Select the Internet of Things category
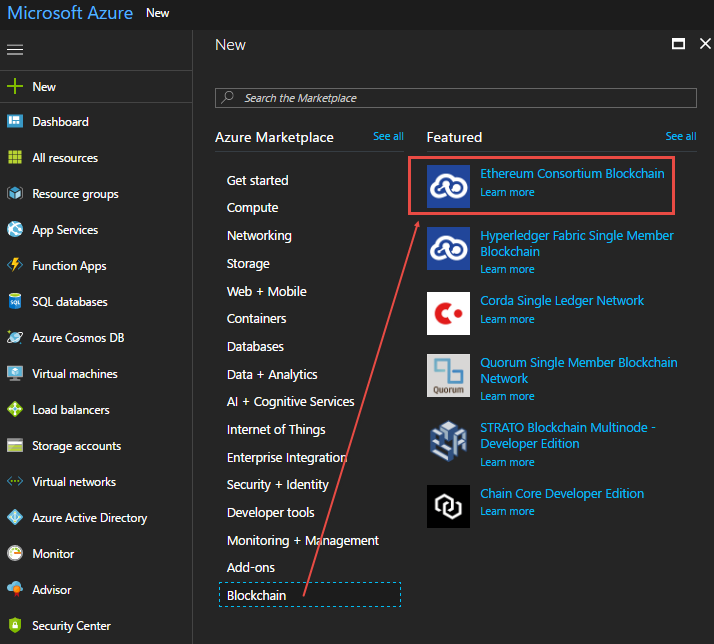Viewport: 714px width, 644px height. (276, 429)
